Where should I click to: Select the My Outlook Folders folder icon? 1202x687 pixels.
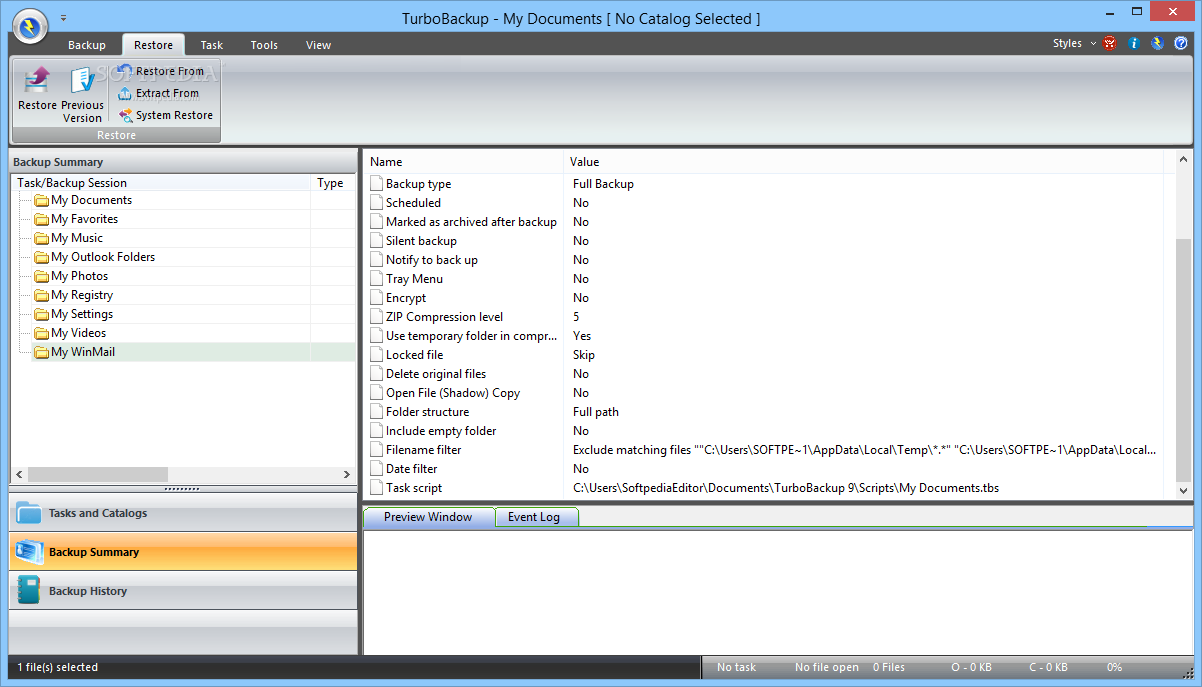click(x=42, y=257)
